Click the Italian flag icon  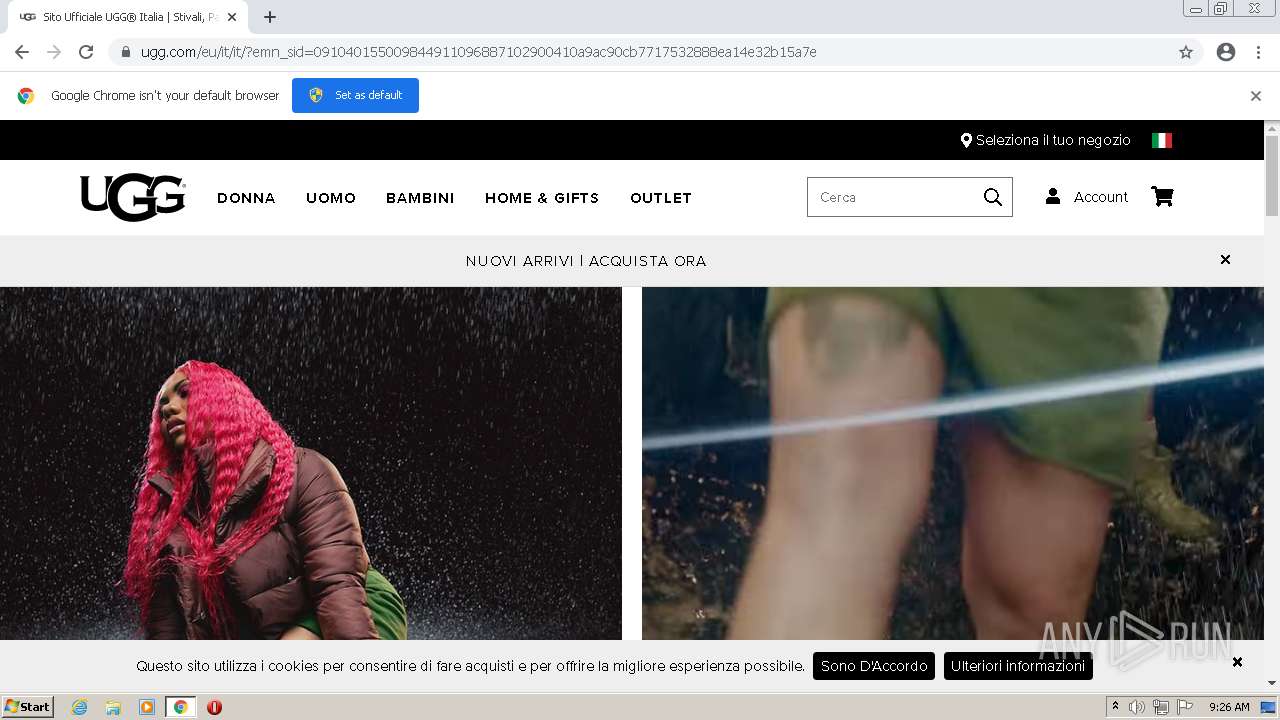coord(1162,141)
